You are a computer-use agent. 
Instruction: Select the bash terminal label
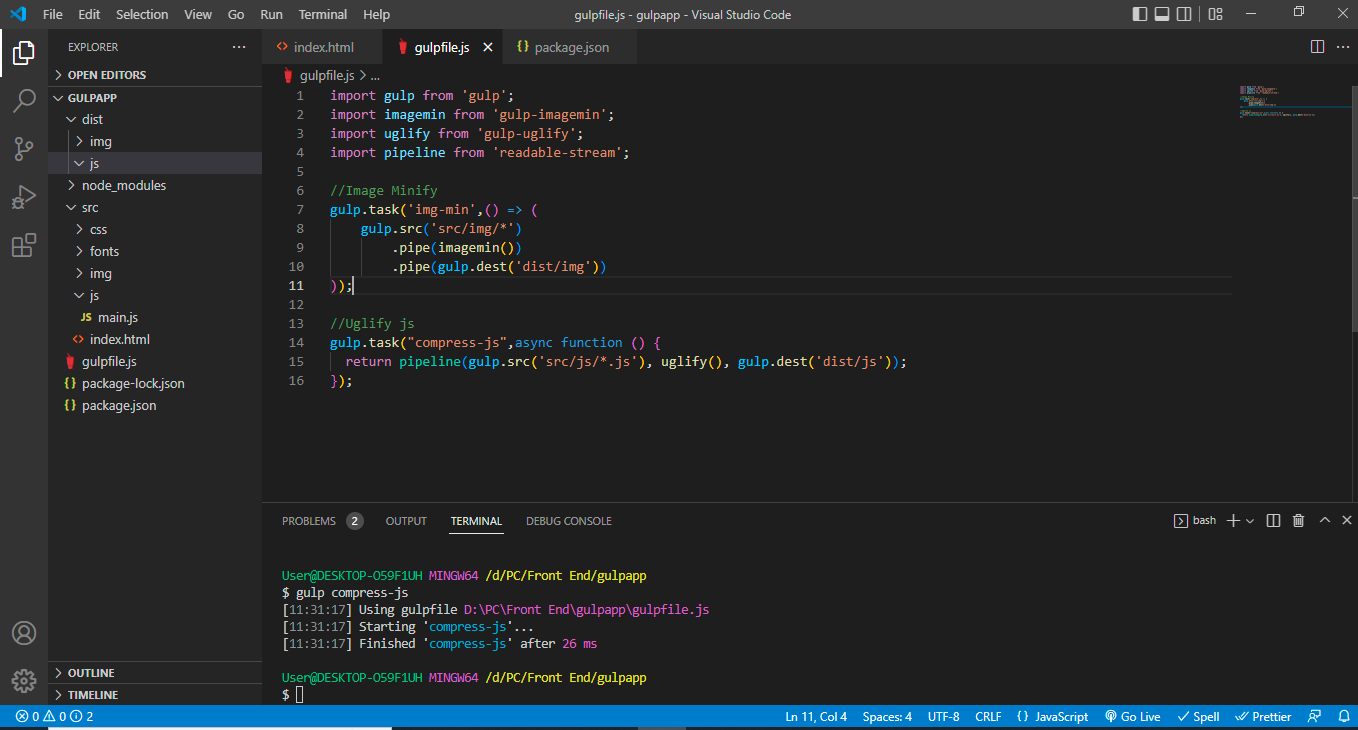[x=1195, y=520]
